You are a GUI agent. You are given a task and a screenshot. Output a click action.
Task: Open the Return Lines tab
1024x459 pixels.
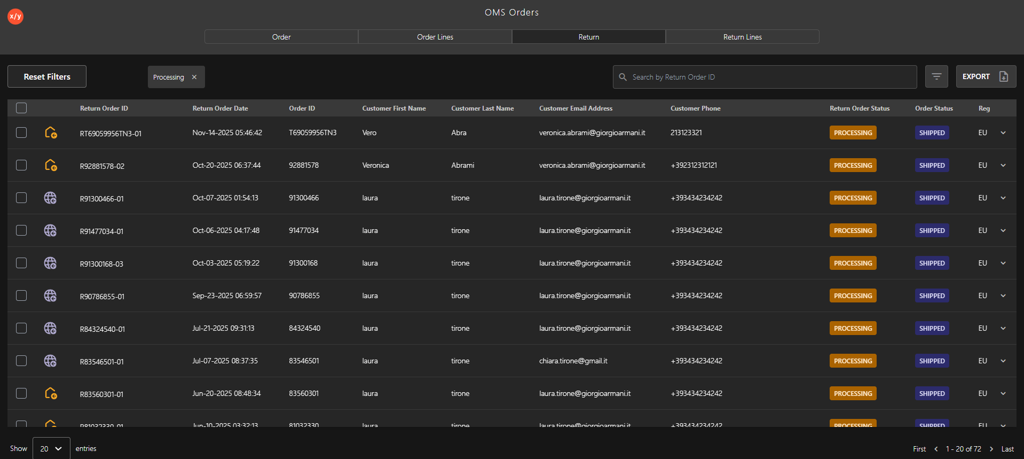click(x=743, y=37)
